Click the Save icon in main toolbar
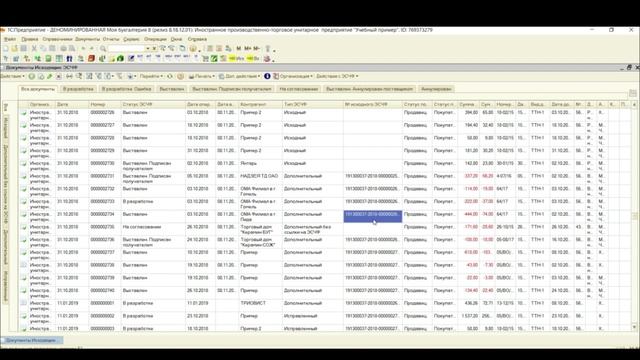 click(x=24, y=49)
